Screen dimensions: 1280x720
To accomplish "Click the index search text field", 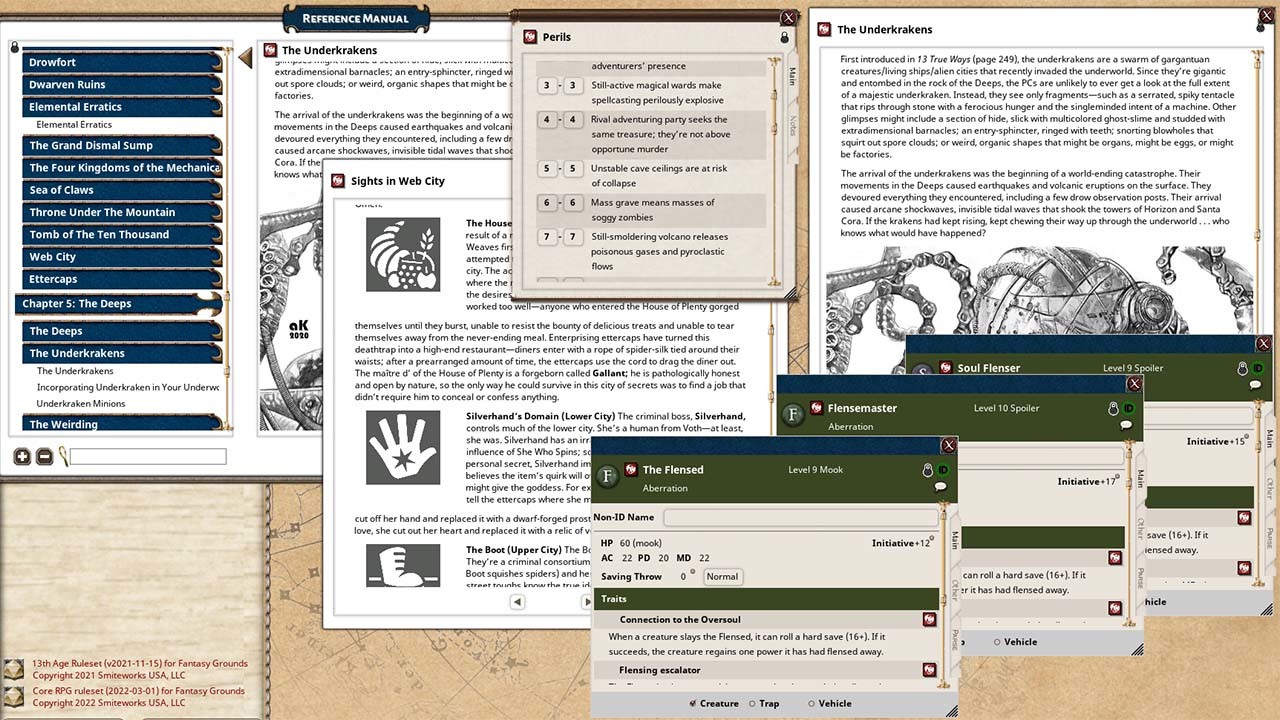I will point(148,457).
